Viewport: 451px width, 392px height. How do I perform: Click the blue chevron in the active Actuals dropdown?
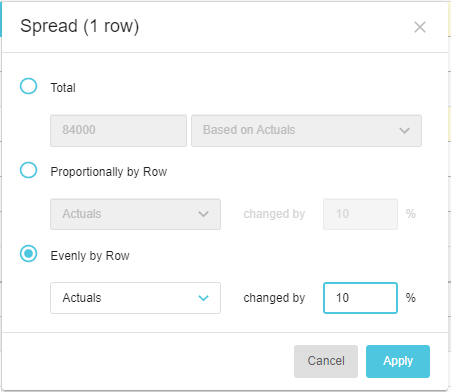pos(203,298)
